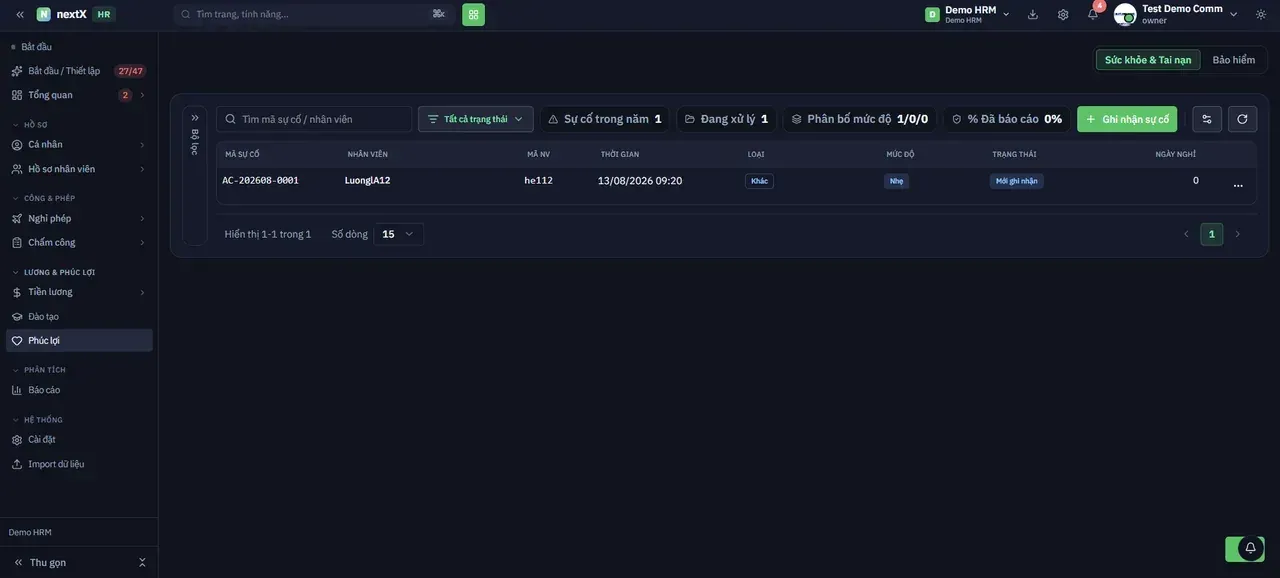Toggle the light/dark theme sun icon
The width and height of the screenshot is (1280, 578).
coord(1261,14)
